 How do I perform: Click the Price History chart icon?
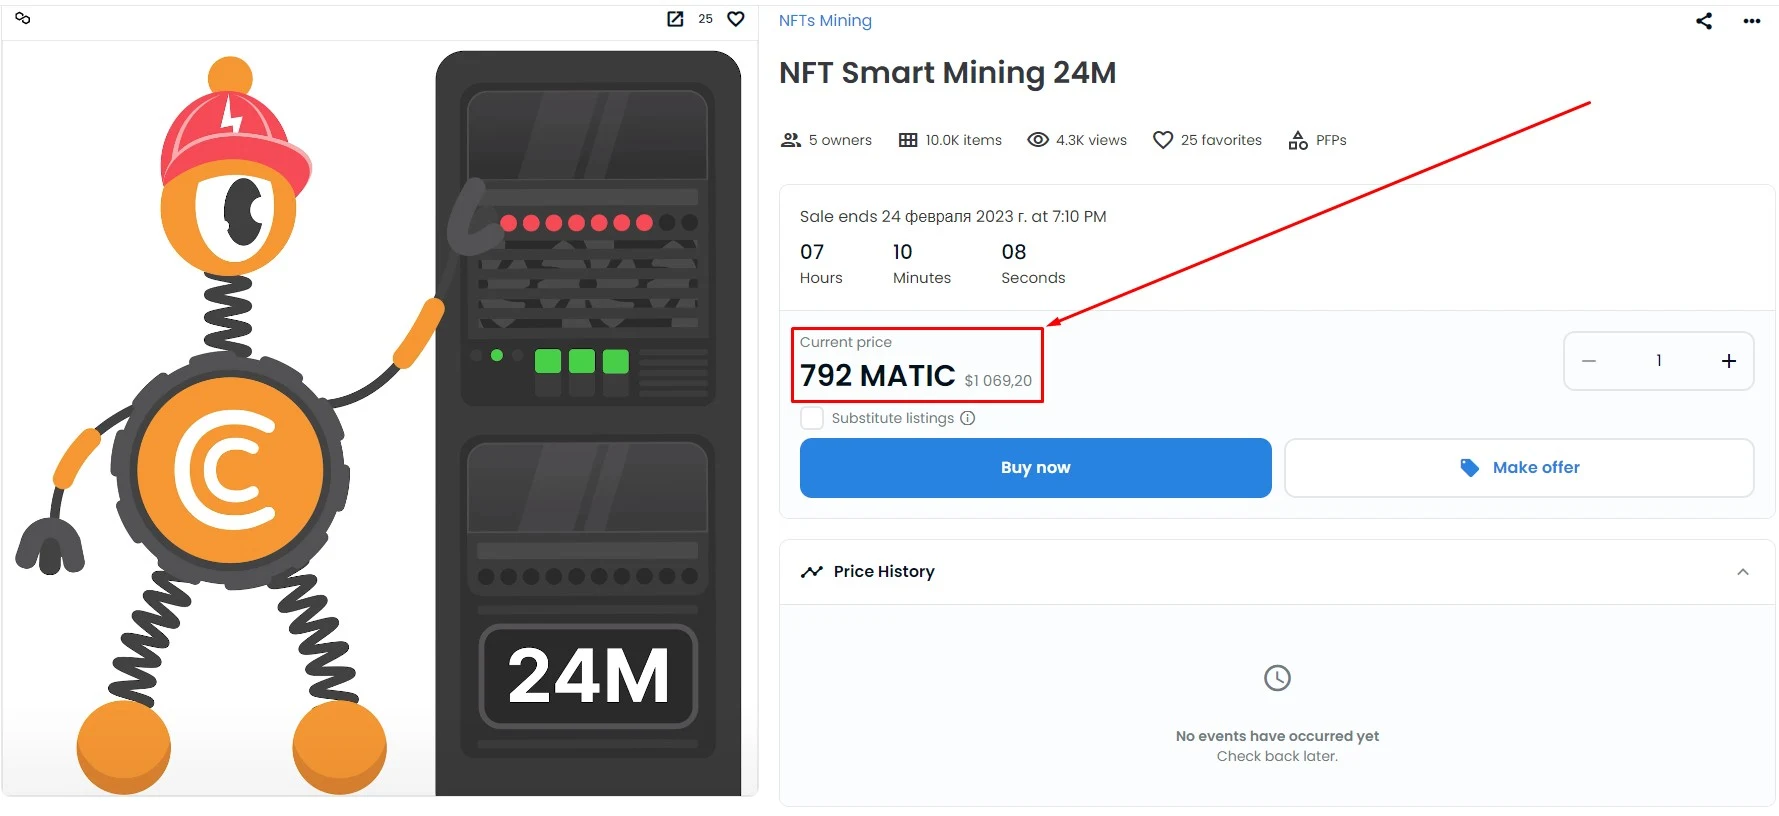812,572
